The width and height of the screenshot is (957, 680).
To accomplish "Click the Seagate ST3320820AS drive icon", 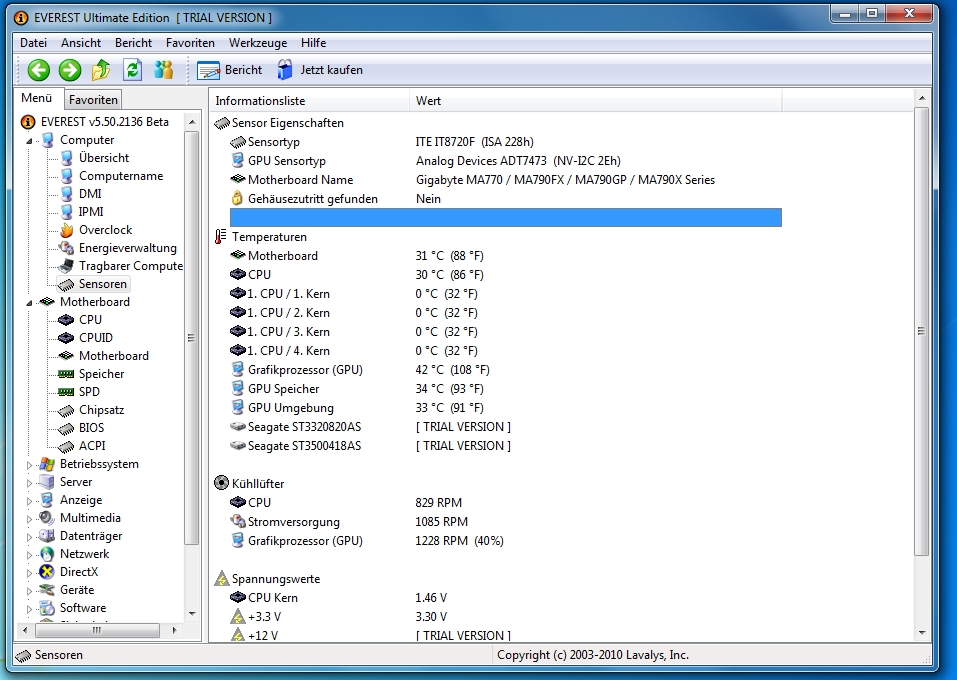I will 237,427.
